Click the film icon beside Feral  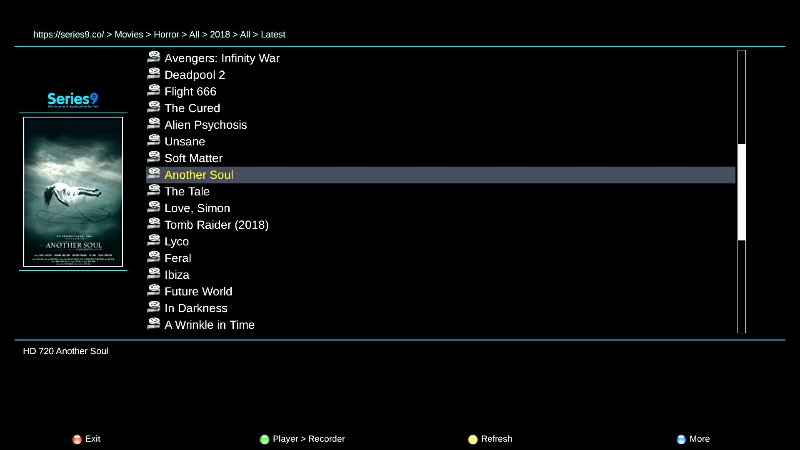point(154,257)
